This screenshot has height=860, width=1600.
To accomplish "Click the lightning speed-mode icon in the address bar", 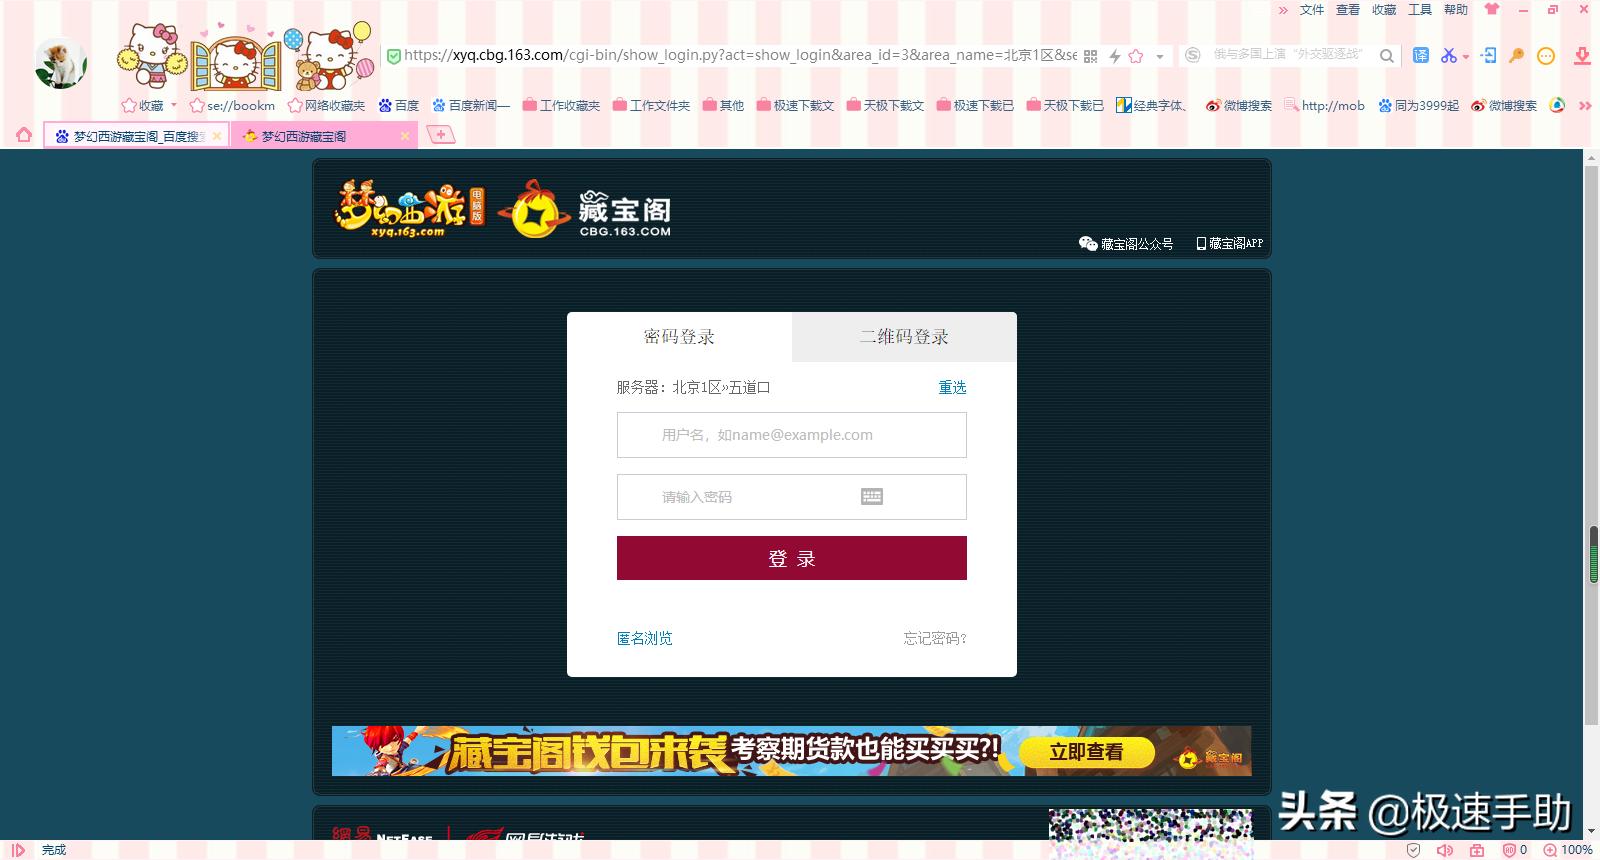I will tap(1114, 56).
